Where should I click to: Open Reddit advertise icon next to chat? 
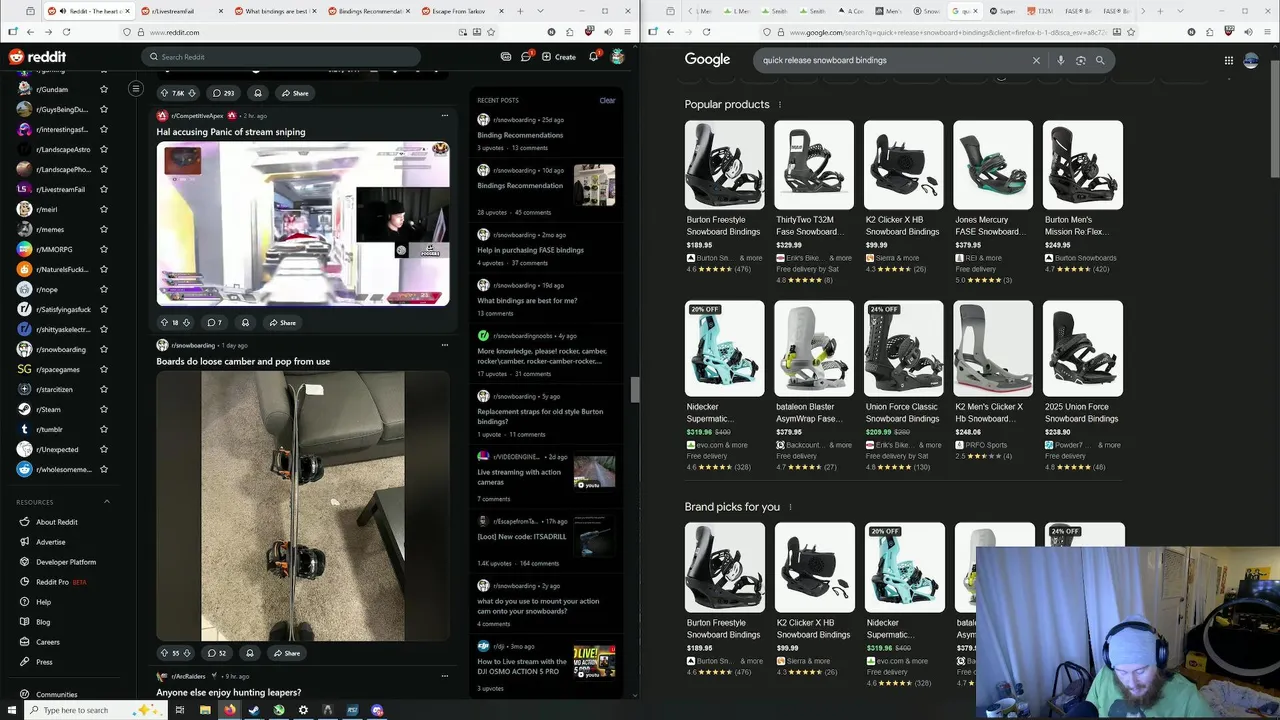click(x=506, y=57)
